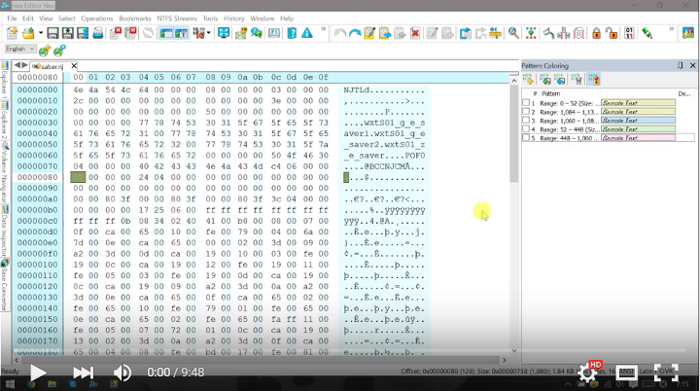Click the red padlock icon
Screen dimensions: 700x391
point(596,33)
